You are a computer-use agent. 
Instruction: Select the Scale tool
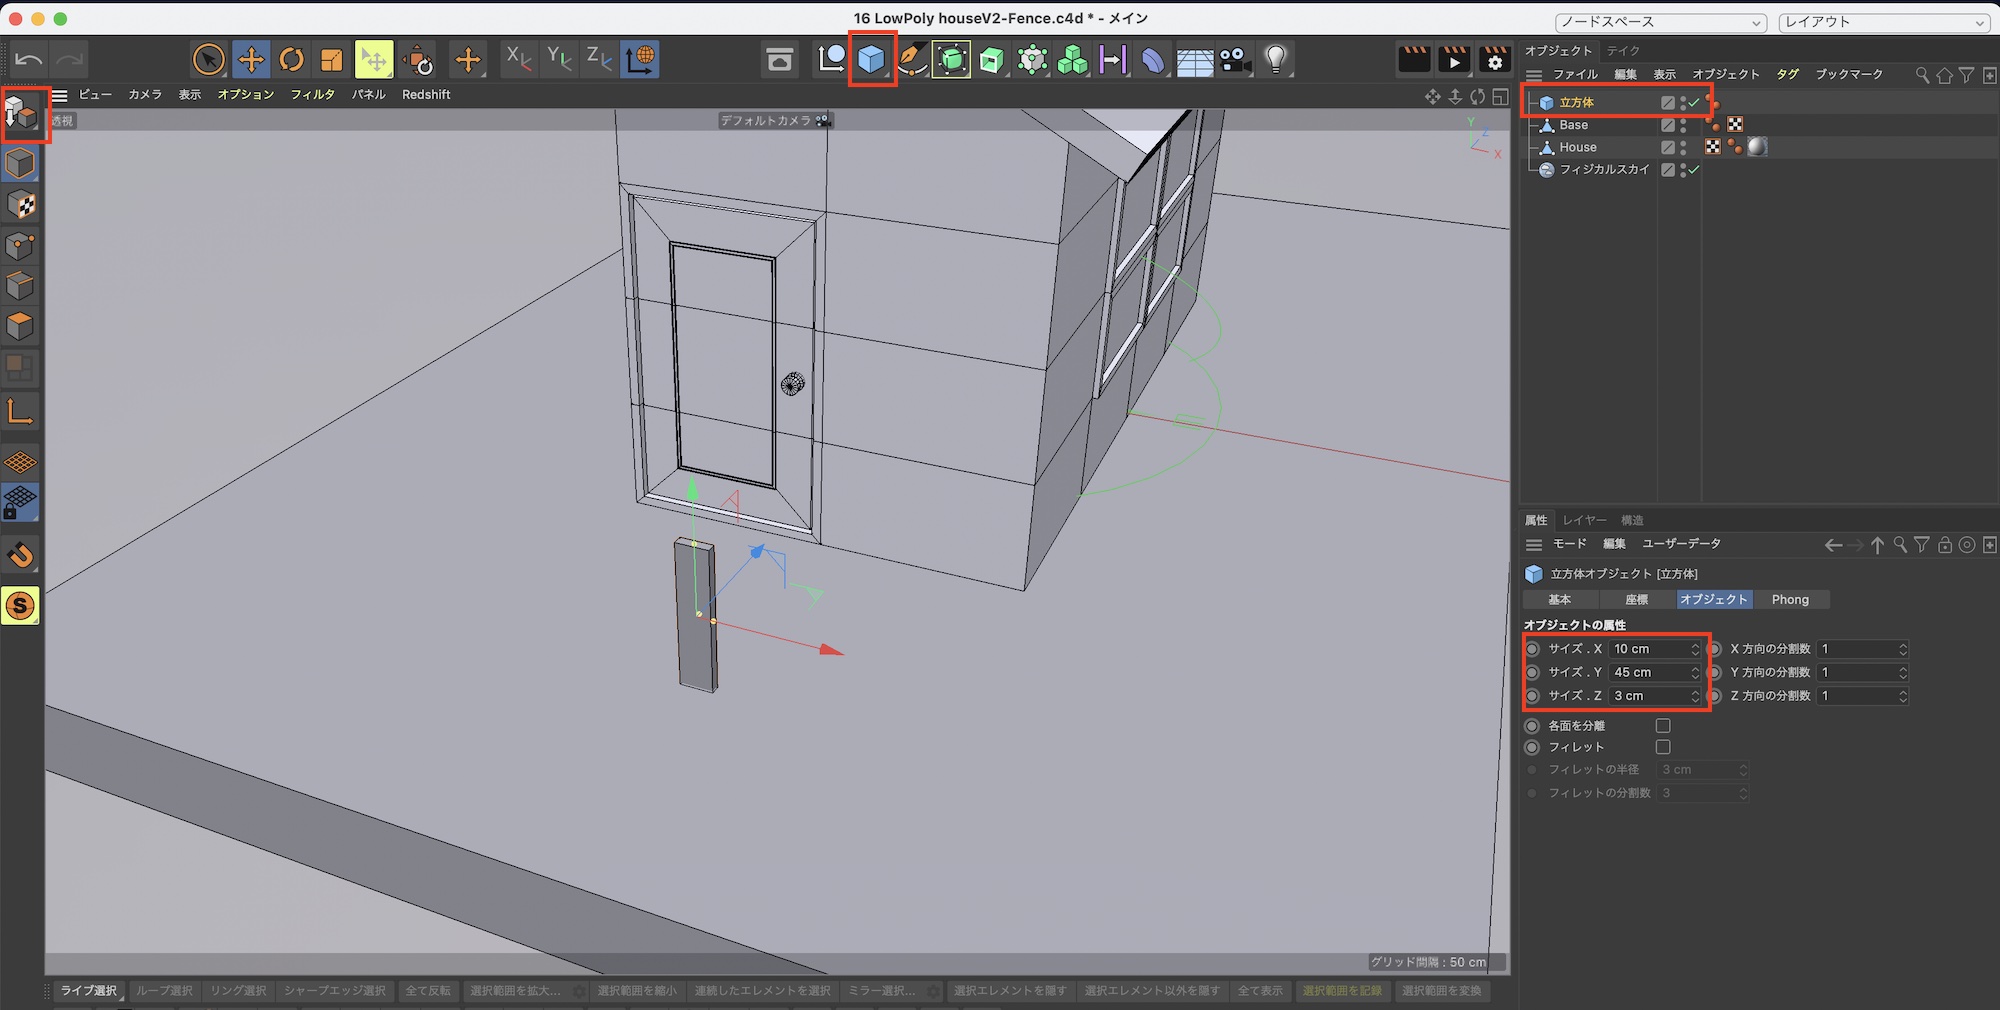coord(331,60)
